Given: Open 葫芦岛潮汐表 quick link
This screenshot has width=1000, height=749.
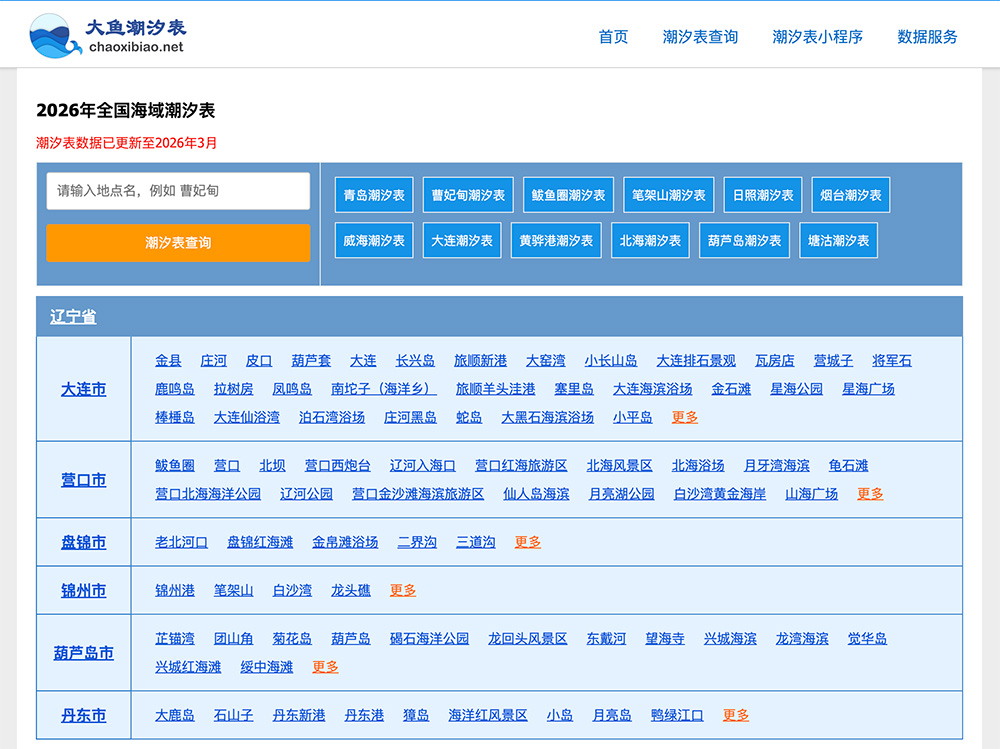Looking at the screenshot, I should (744, 241).
